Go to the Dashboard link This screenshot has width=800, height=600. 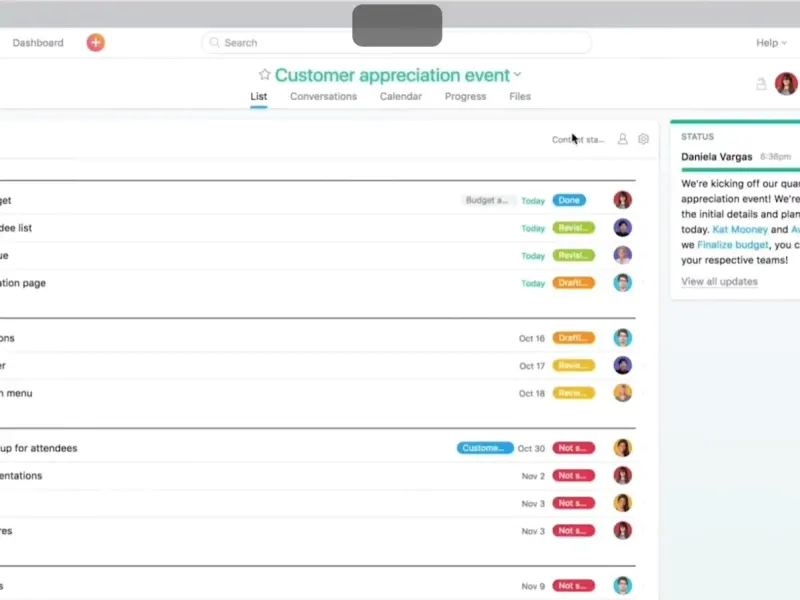click(x=38, y=43)
